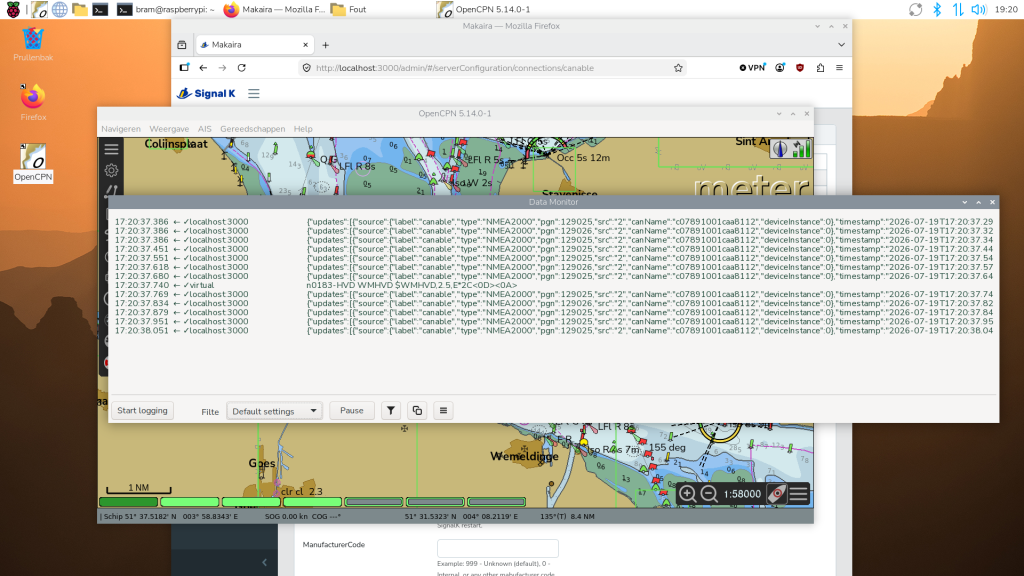Open OpenCPN settings gear icon

click(x=112, y=170)
